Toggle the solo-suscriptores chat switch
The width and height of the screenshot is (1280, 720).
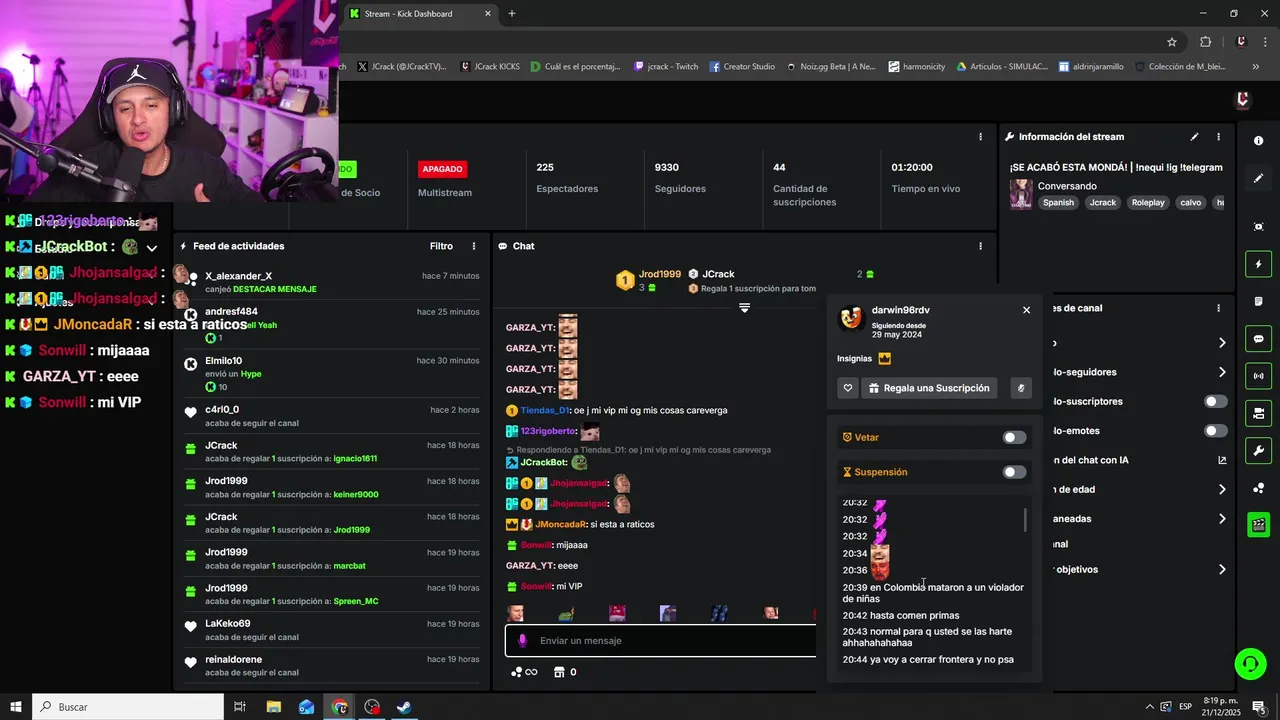pyautogui.click(x=1216, y=401)
